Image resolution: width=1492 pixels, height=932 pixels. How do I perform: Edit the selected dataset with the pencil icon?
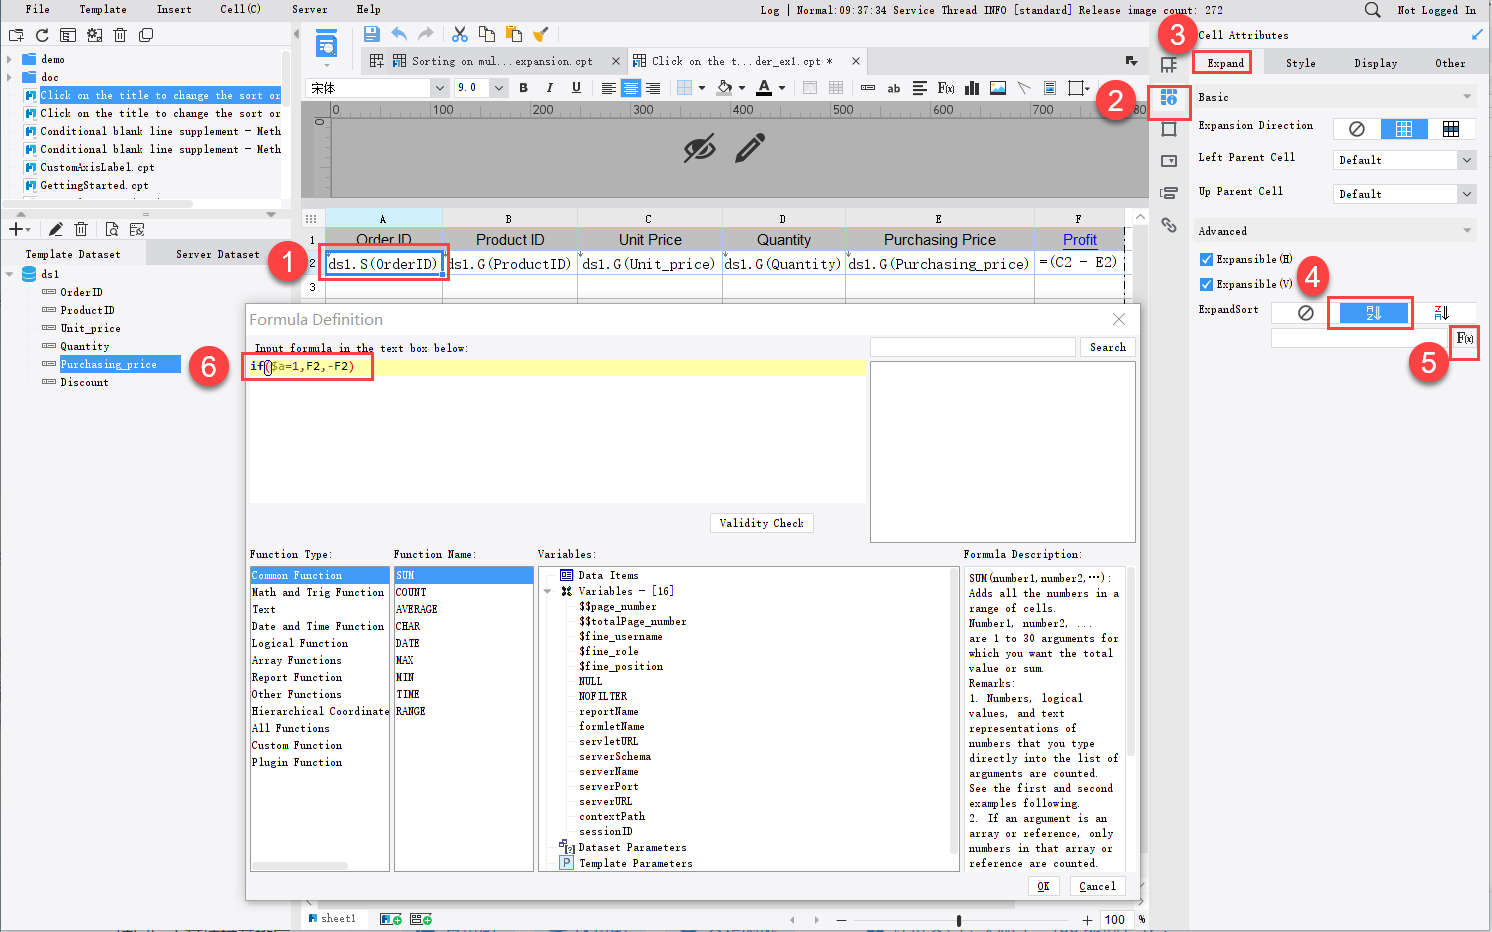pyautogui.click(x=56, y=229)
